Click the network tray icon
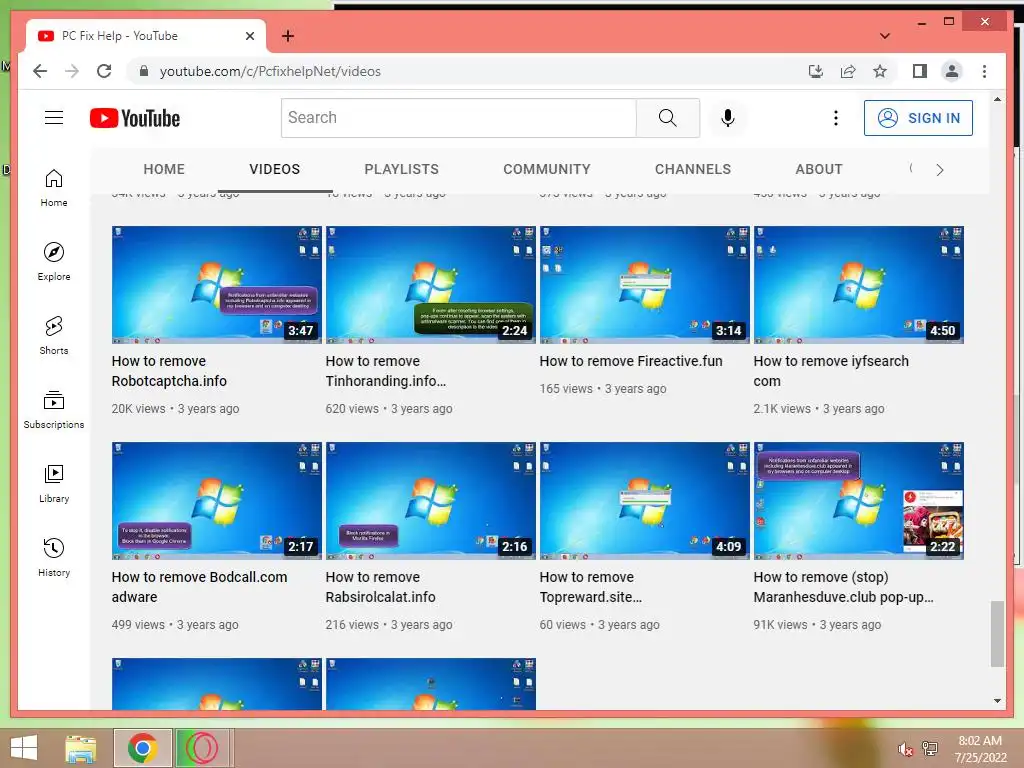This screenshot has width=1024, height=768. [x=930, y=748]
